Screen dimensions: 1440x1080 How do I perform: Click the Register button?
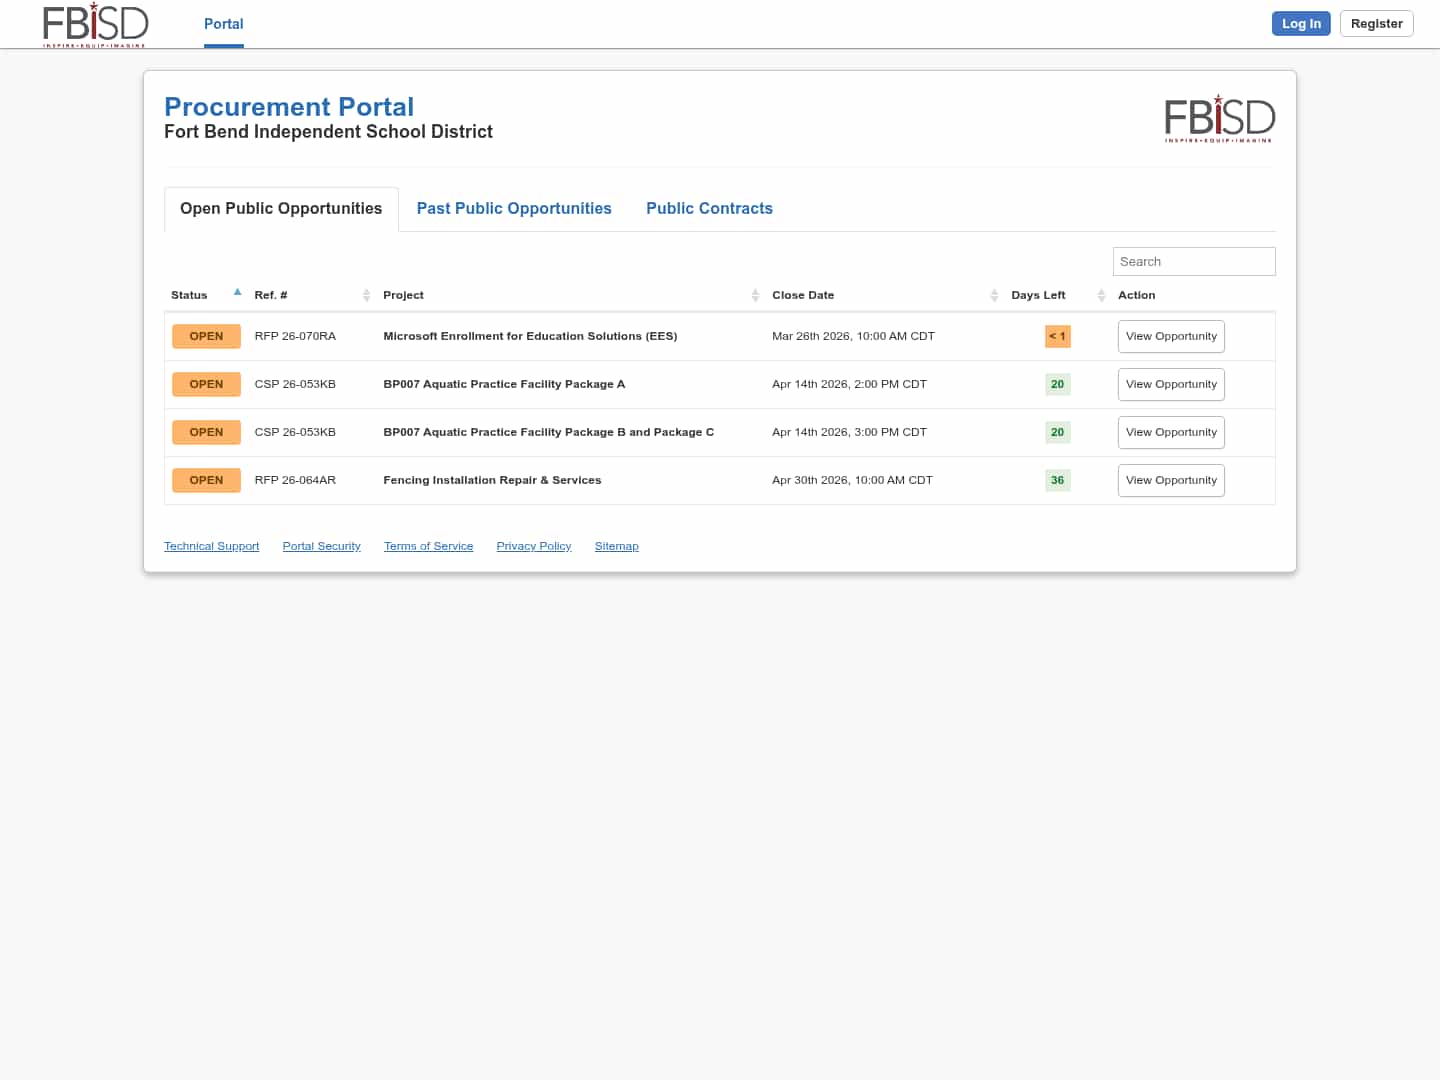[x=1376, y=24]
